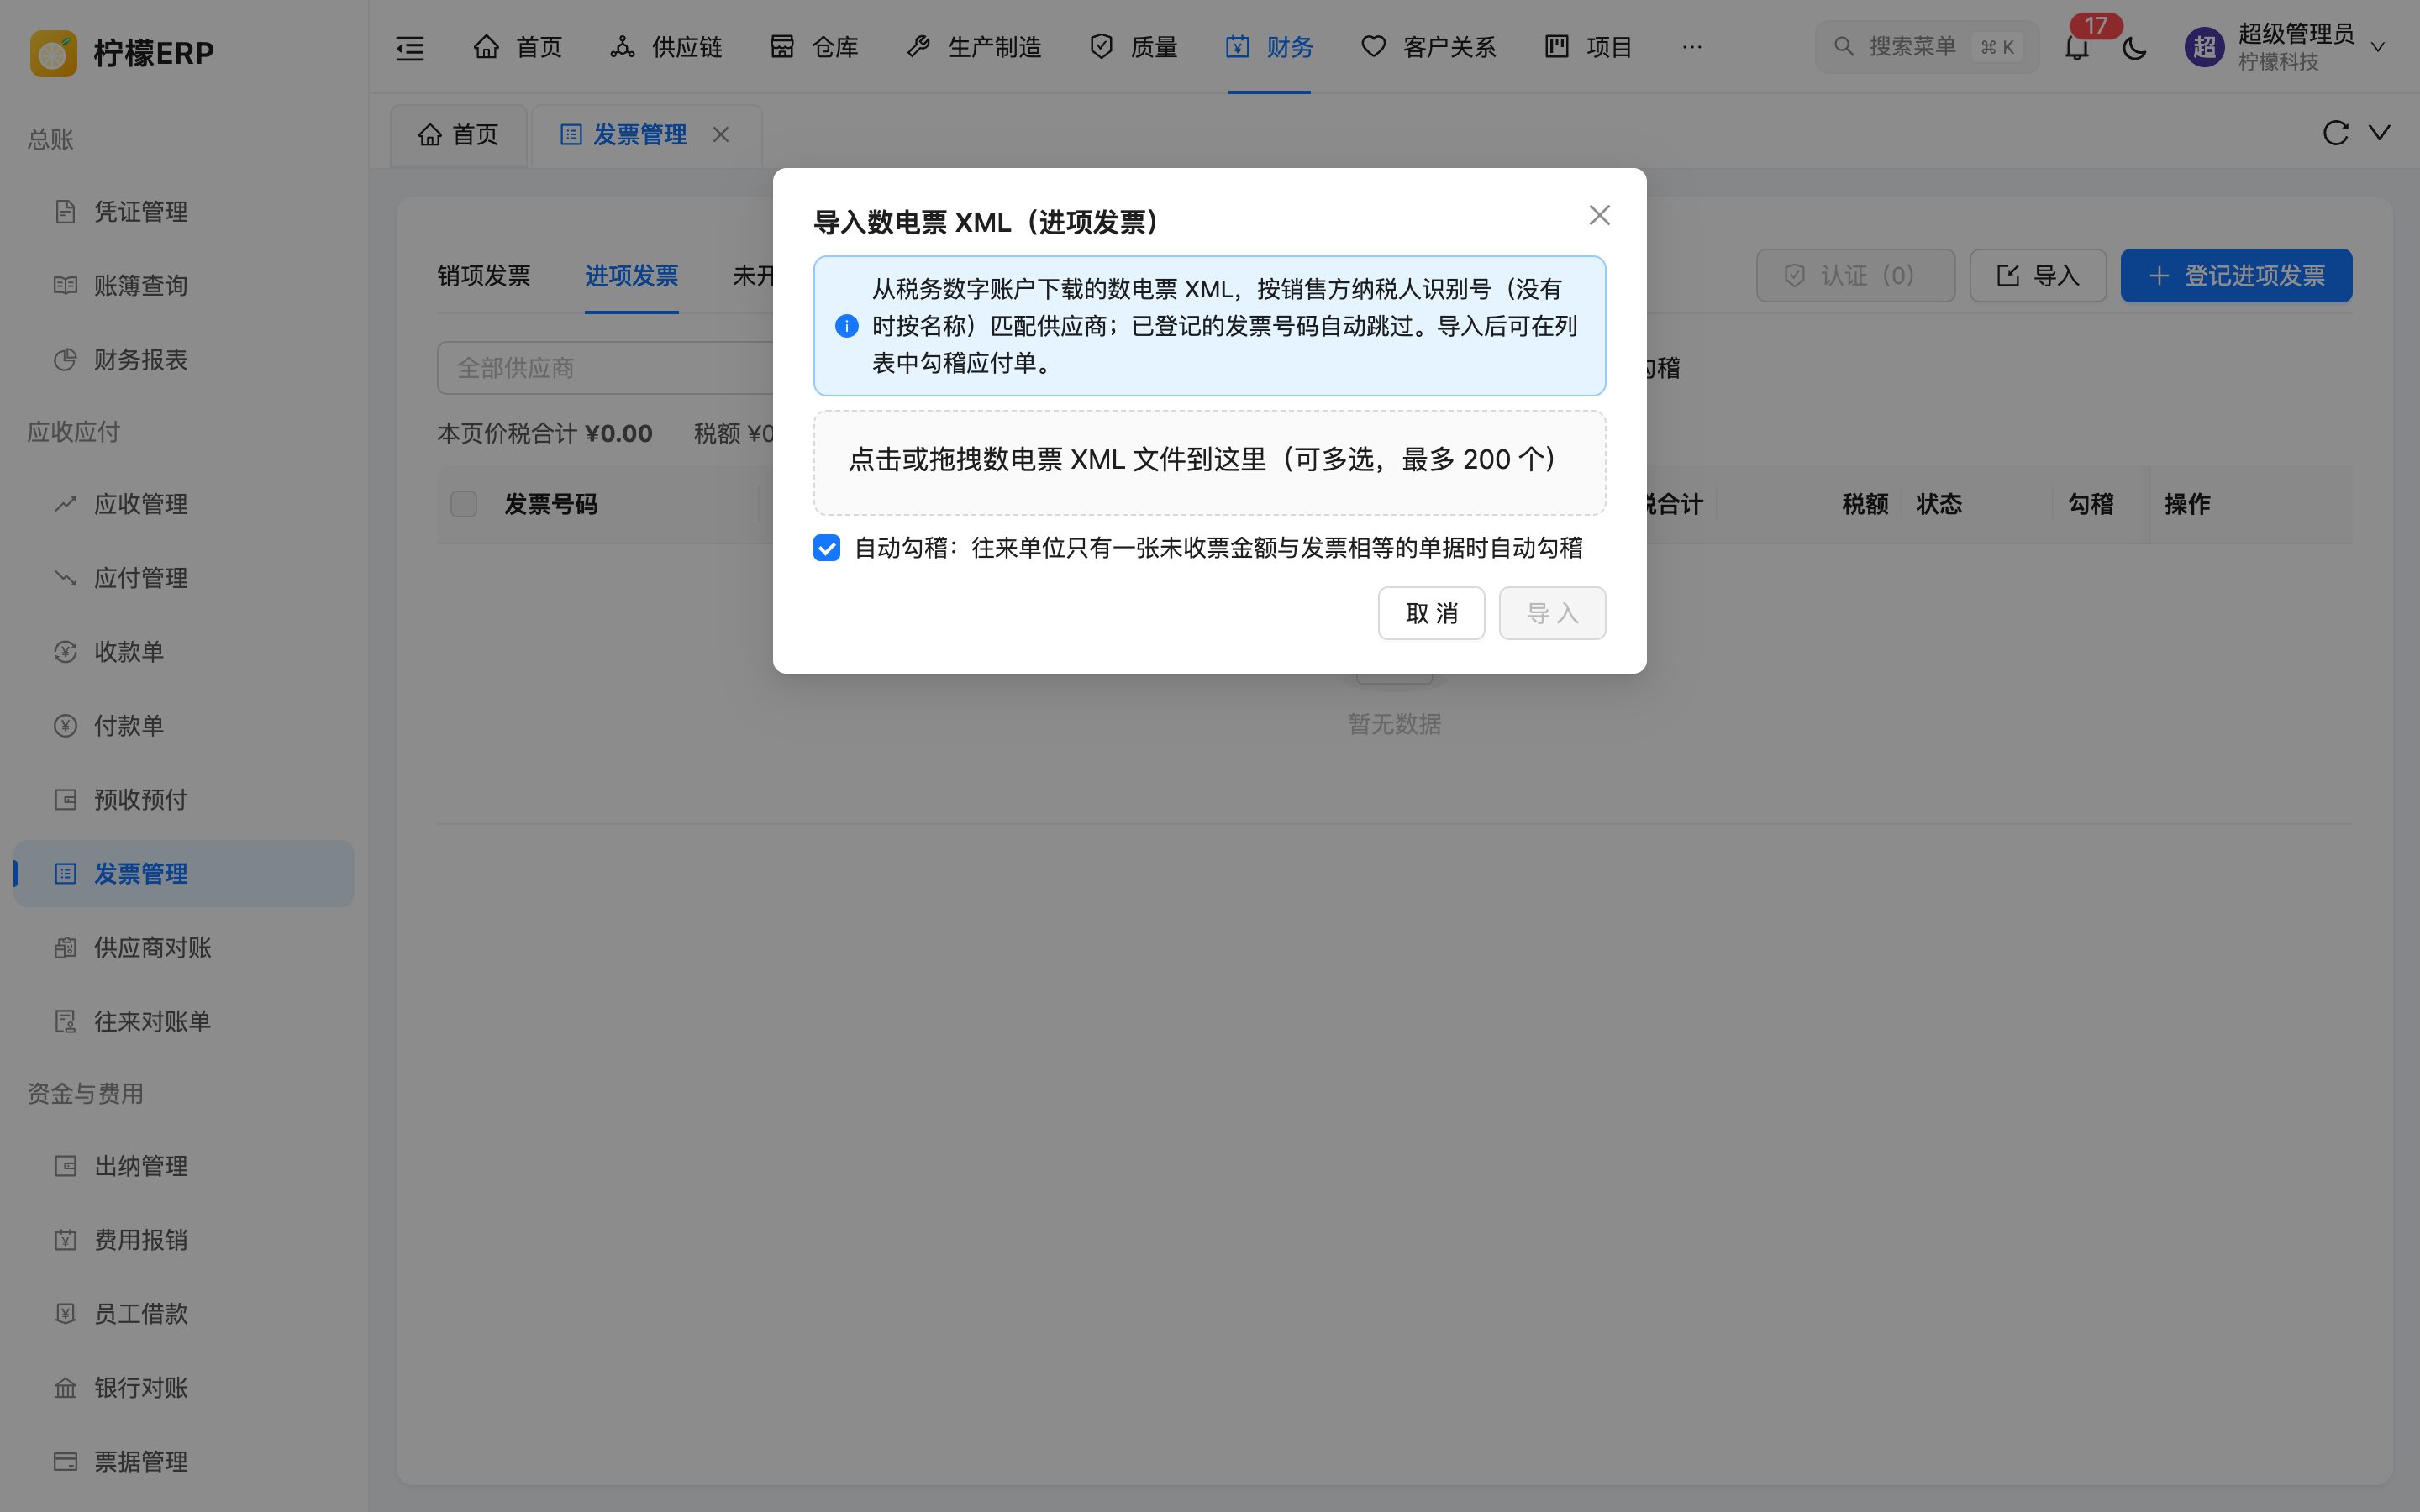The height and width of the screenshot is (1512, 2420).
Task: Click the 超 user avatar
Action: tap(2204, 47)
